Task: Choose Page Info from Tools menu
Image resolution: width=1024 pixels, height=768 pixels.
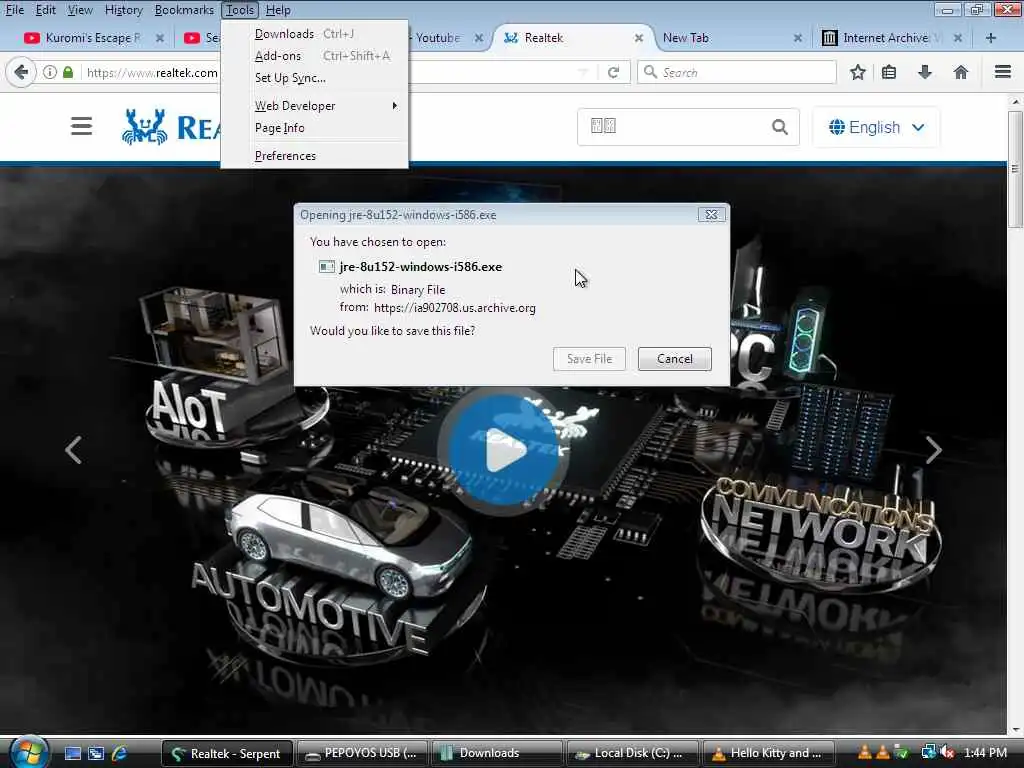Action: (315, 128)
